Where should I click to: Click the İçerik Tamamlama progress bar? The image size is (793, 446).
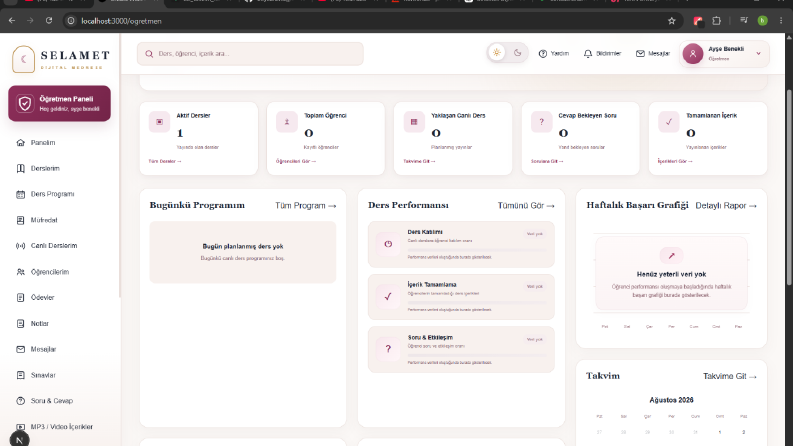pos(477,302)
